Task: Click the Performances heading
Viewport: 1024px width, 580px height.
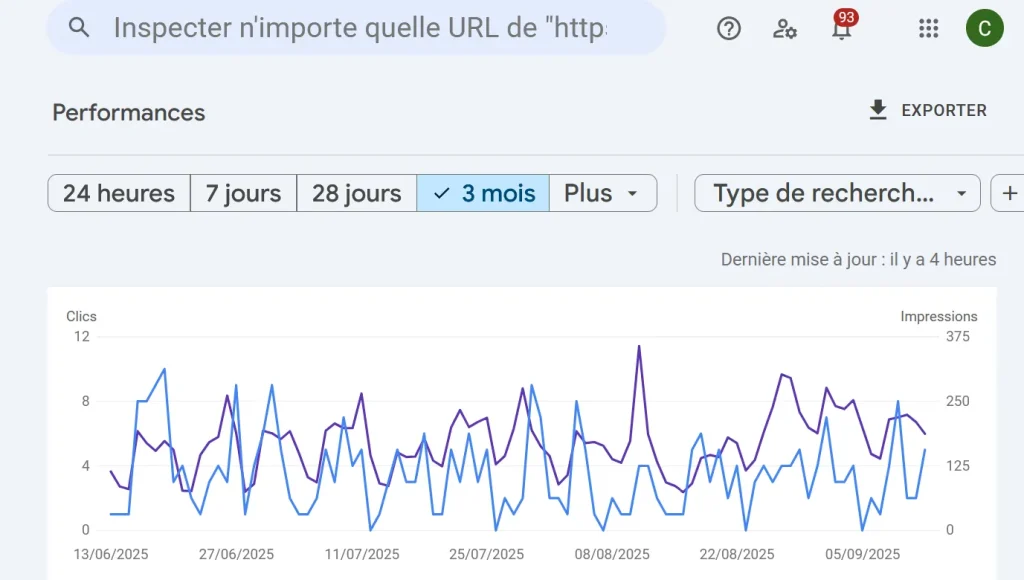Action: point(128,113)
